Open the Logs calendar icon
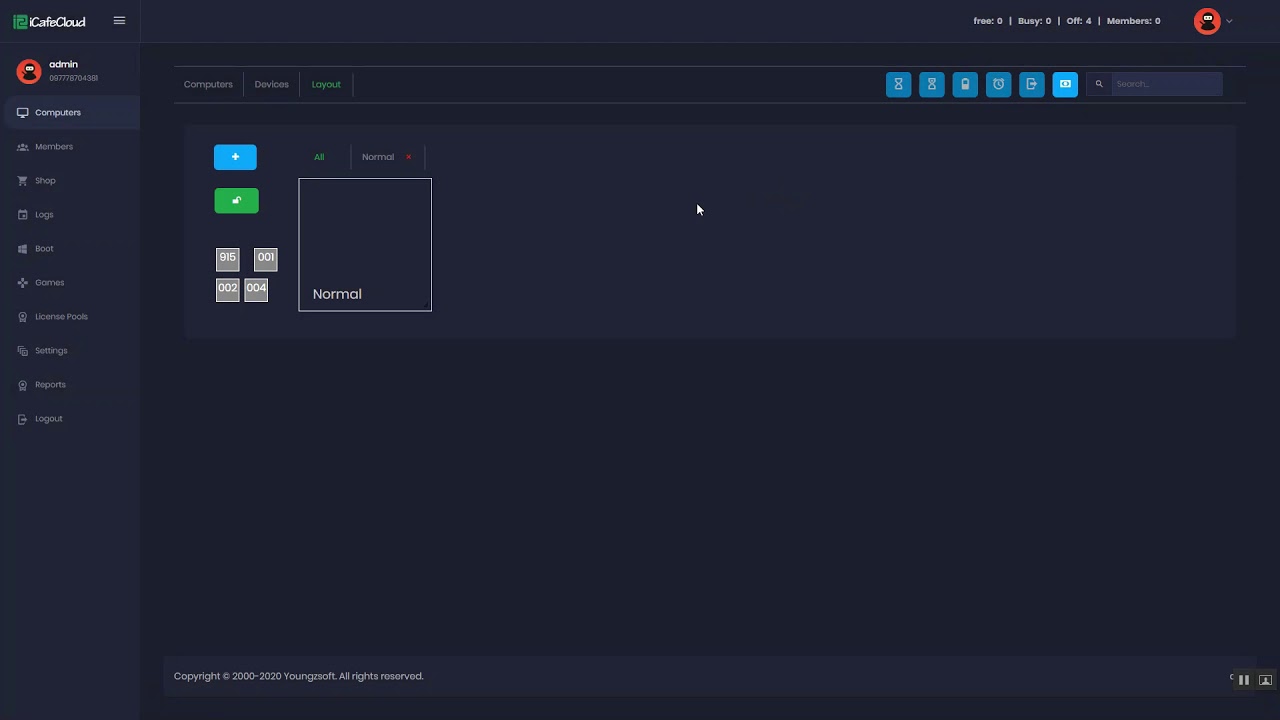This screenshot has width=1280, height=720. [x=23, y=215]
